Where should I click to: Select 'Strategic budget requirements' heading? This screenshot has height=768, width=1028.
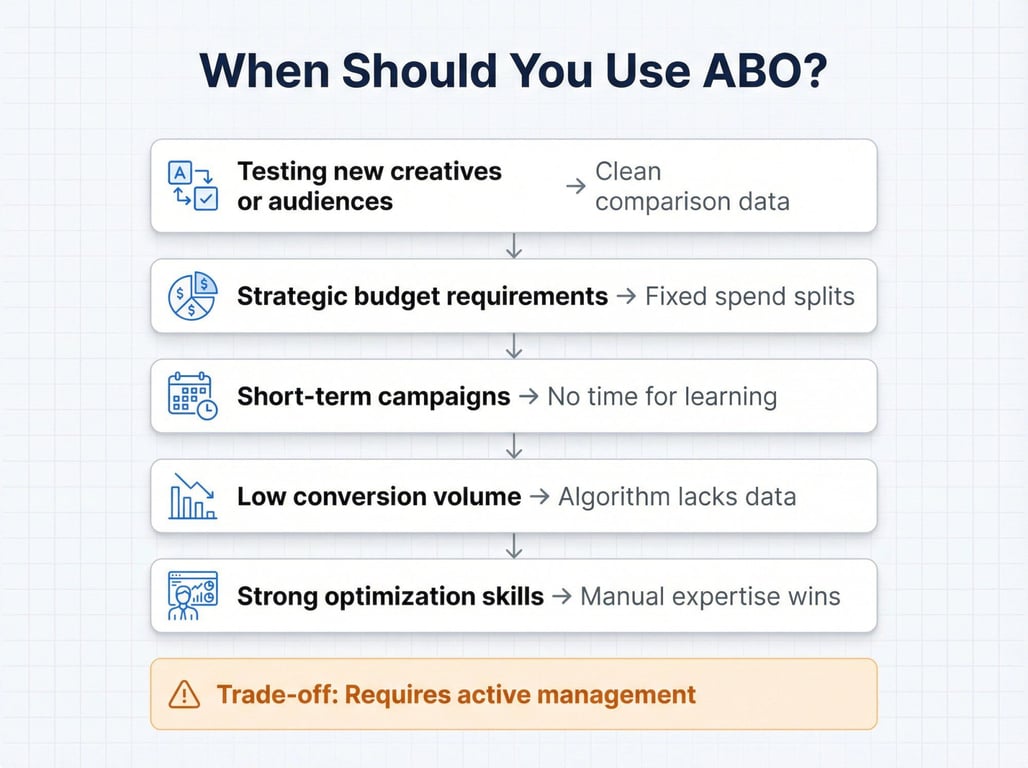pos(422,296)
